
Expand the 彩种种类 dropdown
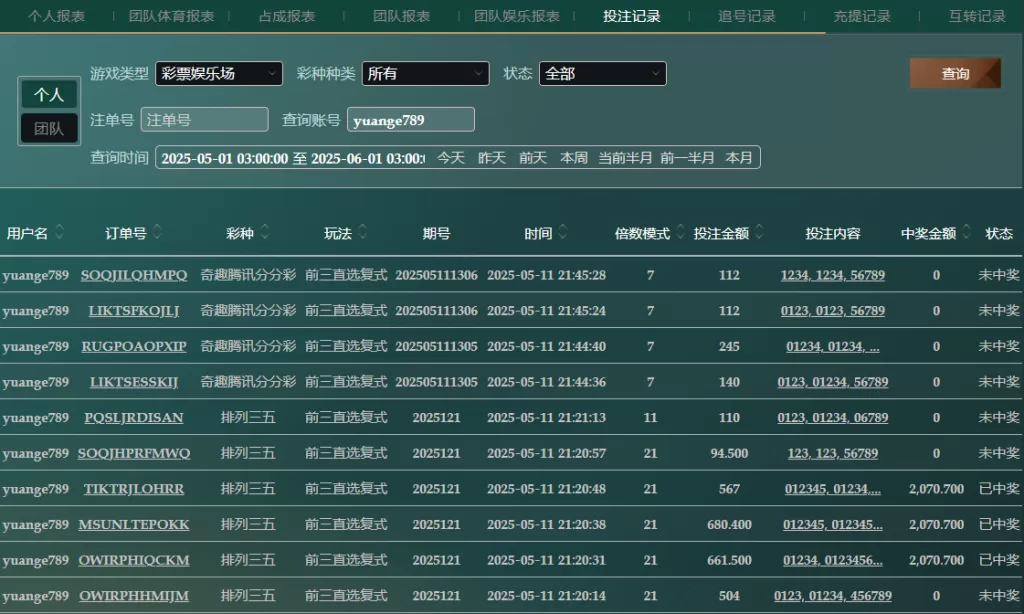pos(425,74)
